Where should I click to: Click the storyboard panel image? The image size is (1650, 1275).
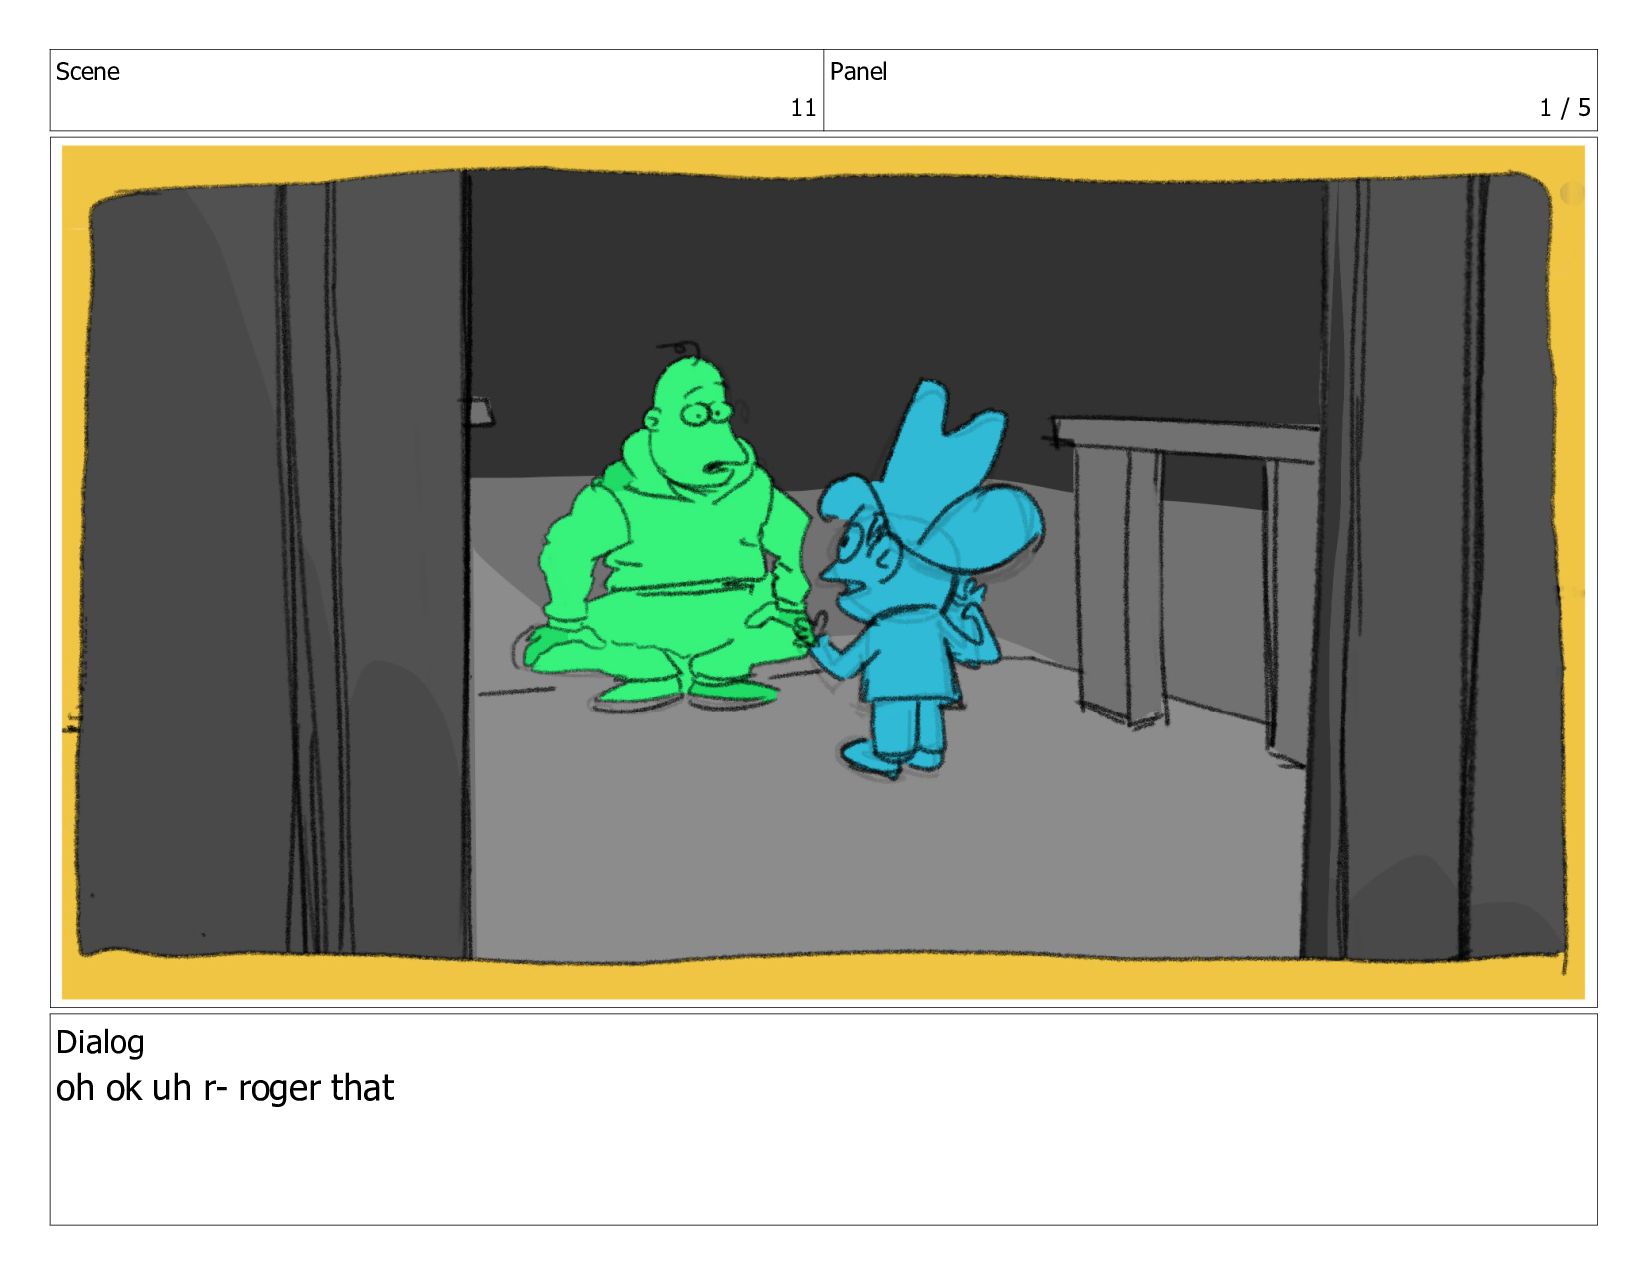[x=823, y=572]
